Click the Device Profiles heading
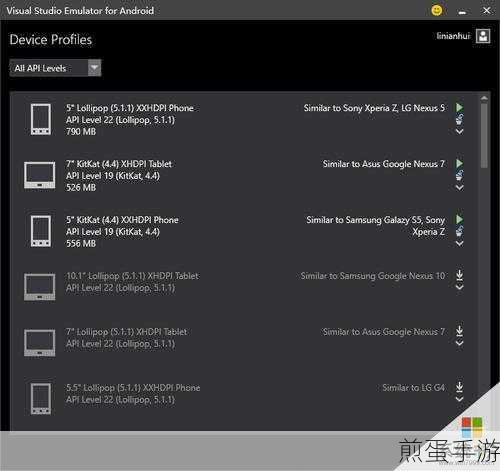Image resolution: width=500 pixels, height=471 pixels. point(51,40)
